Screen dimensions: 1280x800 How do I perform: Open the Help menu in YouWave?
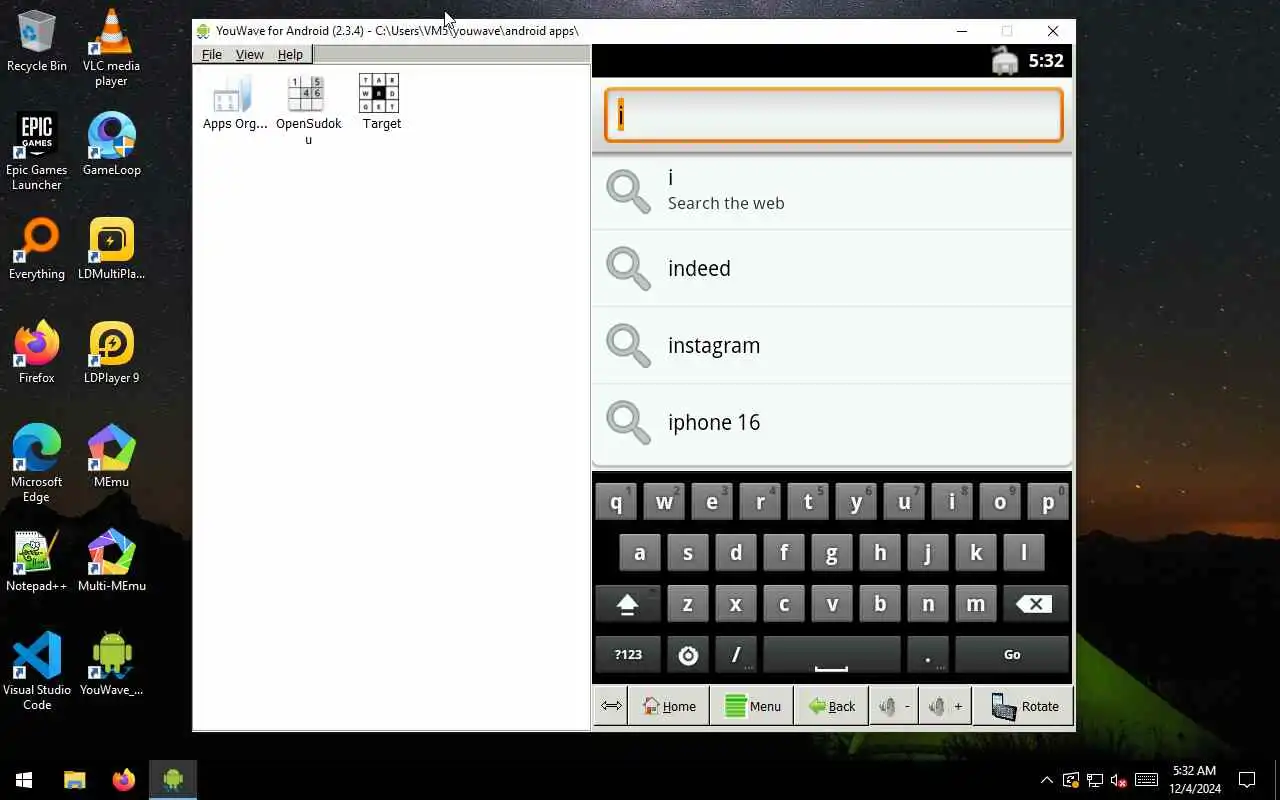tap(290, 54)
